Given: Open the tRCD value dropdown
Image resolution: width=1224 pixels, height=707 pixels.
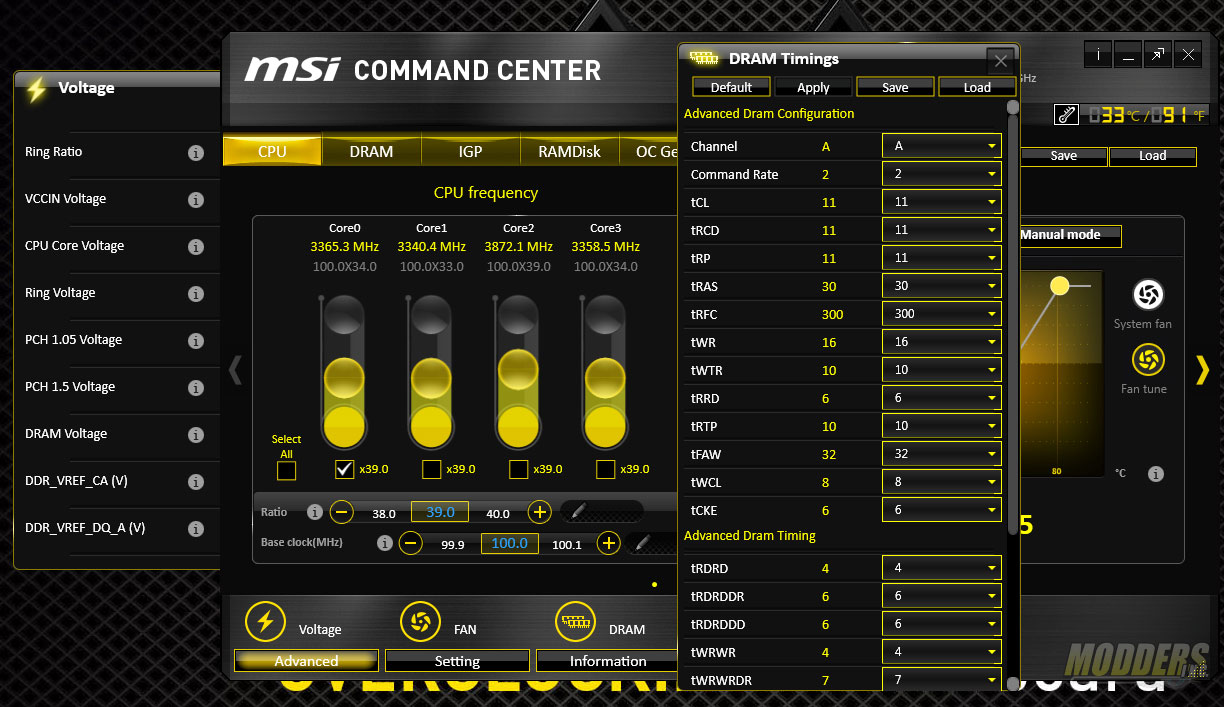Looking at the screenshot, I should click(x=941, y=230).
